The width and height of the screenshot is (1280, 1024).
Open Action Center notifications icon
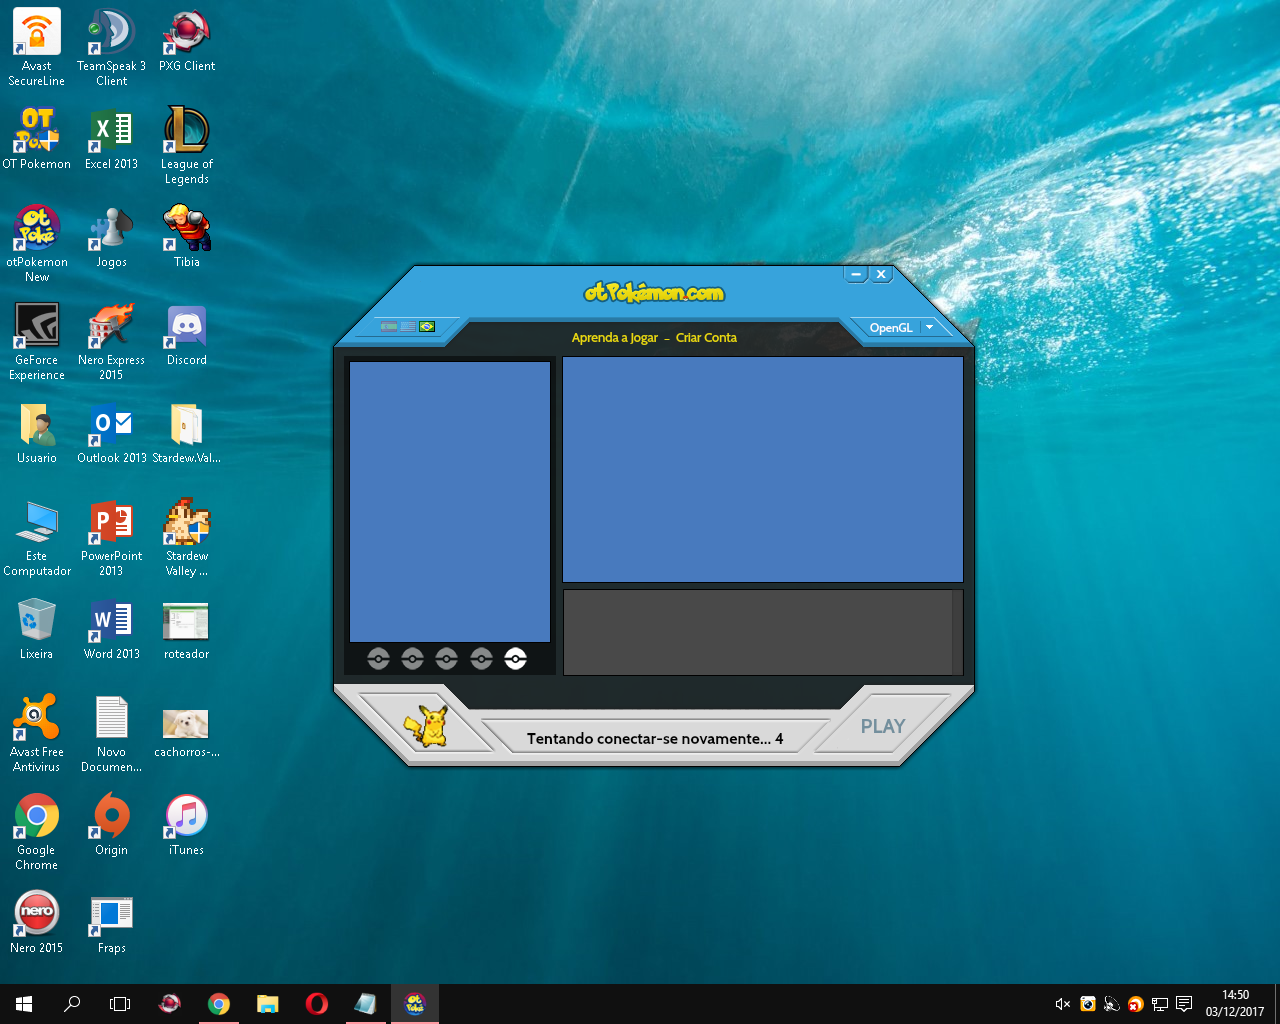1184,1004
